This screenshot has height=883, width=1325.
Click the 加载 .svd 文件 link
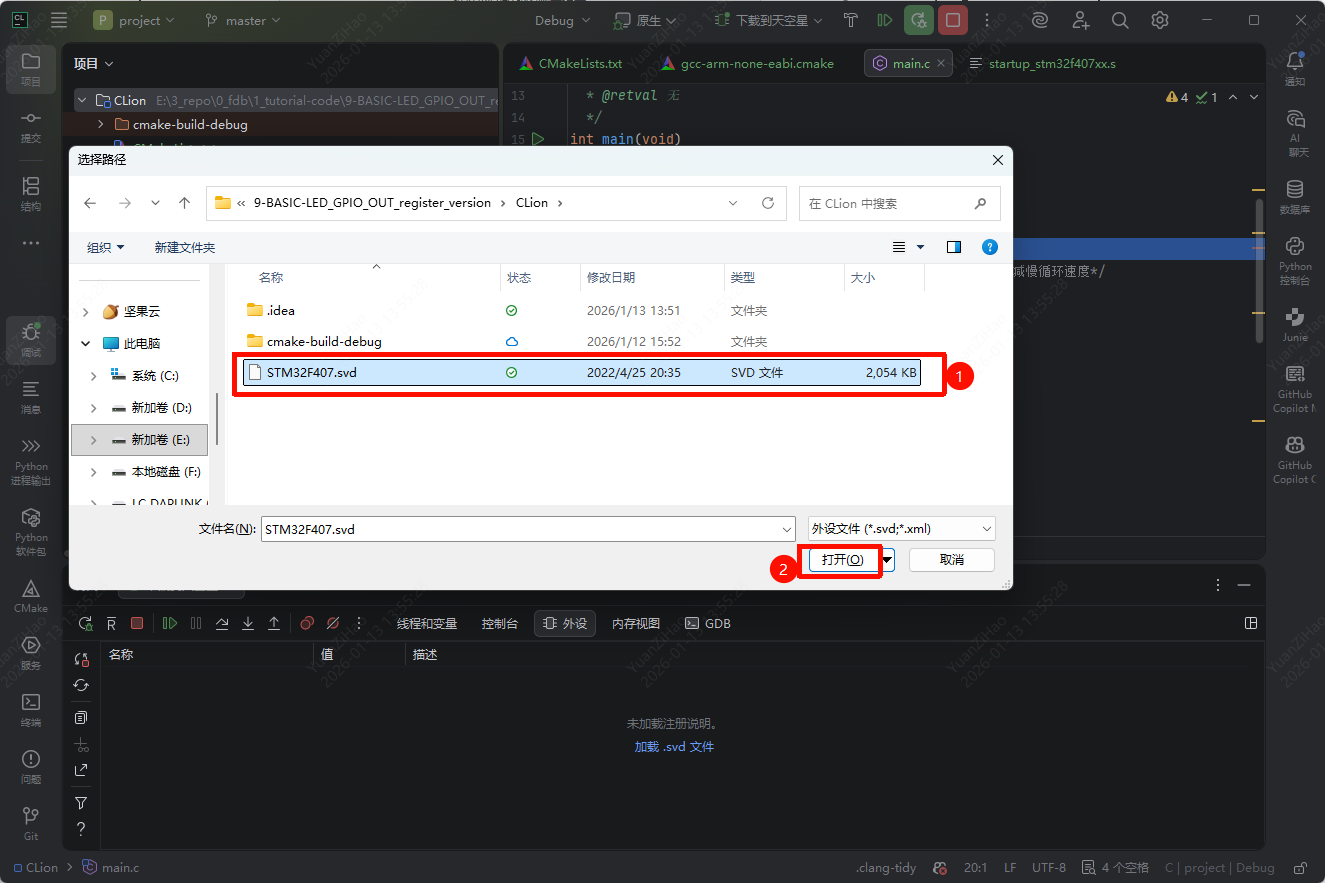tap(674, 746)
